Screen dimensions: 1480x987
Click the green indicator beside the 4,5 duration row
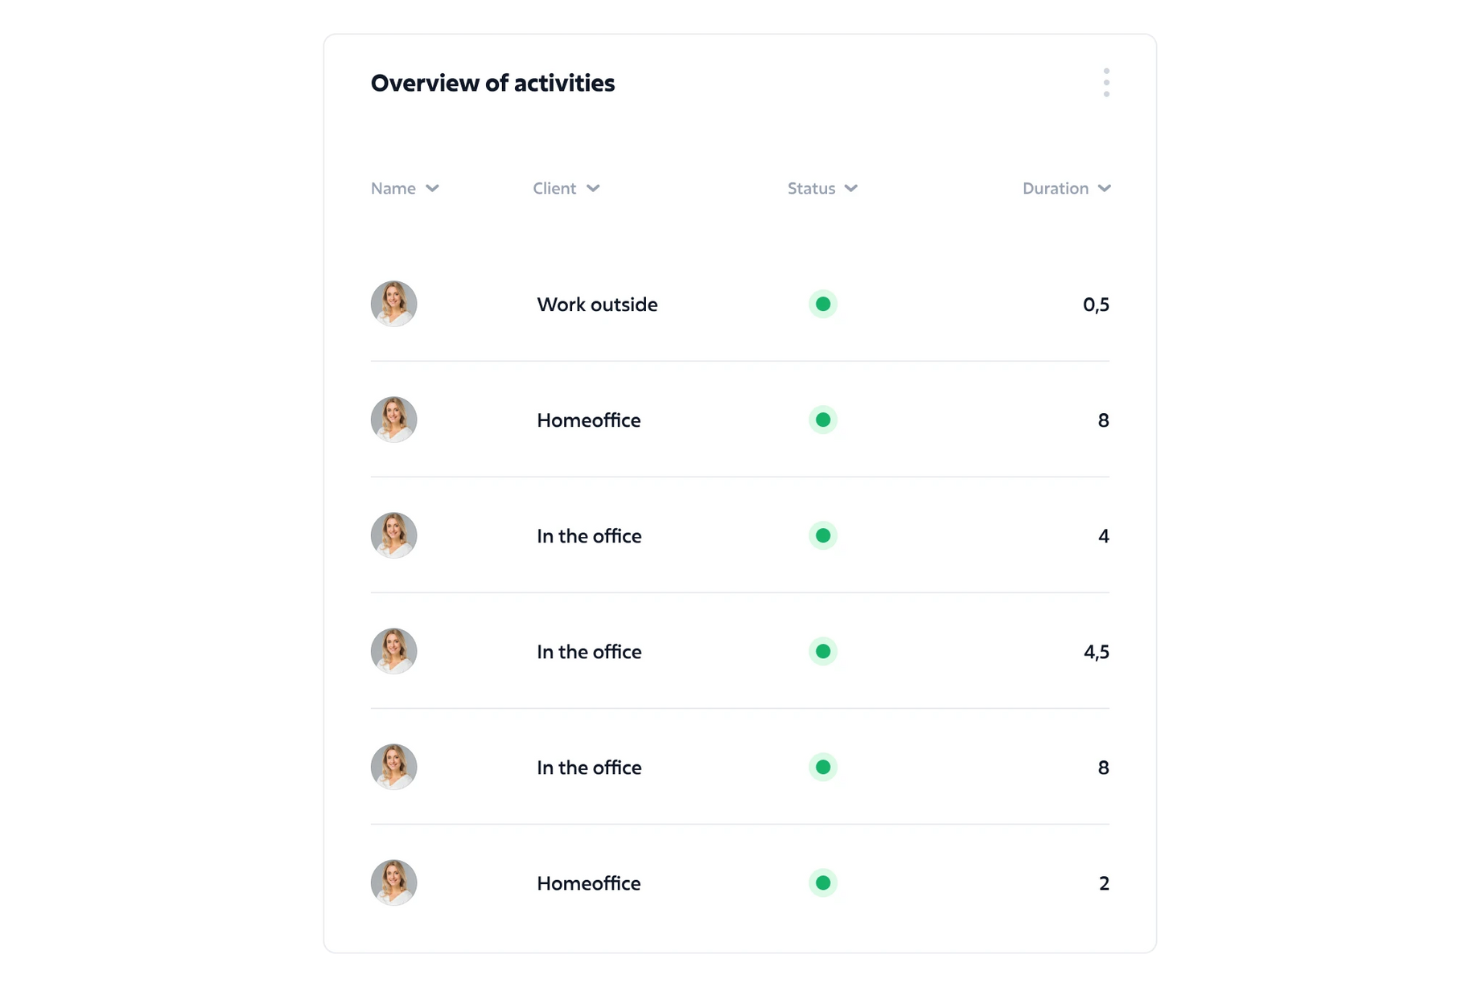point(822,651)
